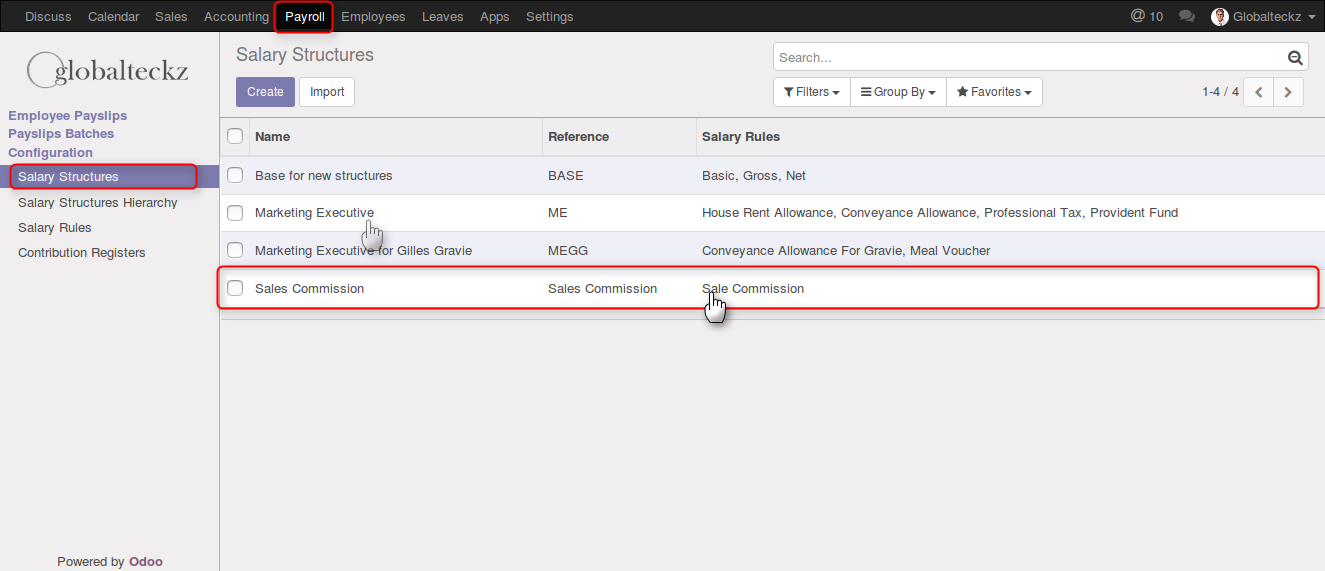Open the Employees menu
Viewport: 1325px width, 571px height.
pos(373,16)
